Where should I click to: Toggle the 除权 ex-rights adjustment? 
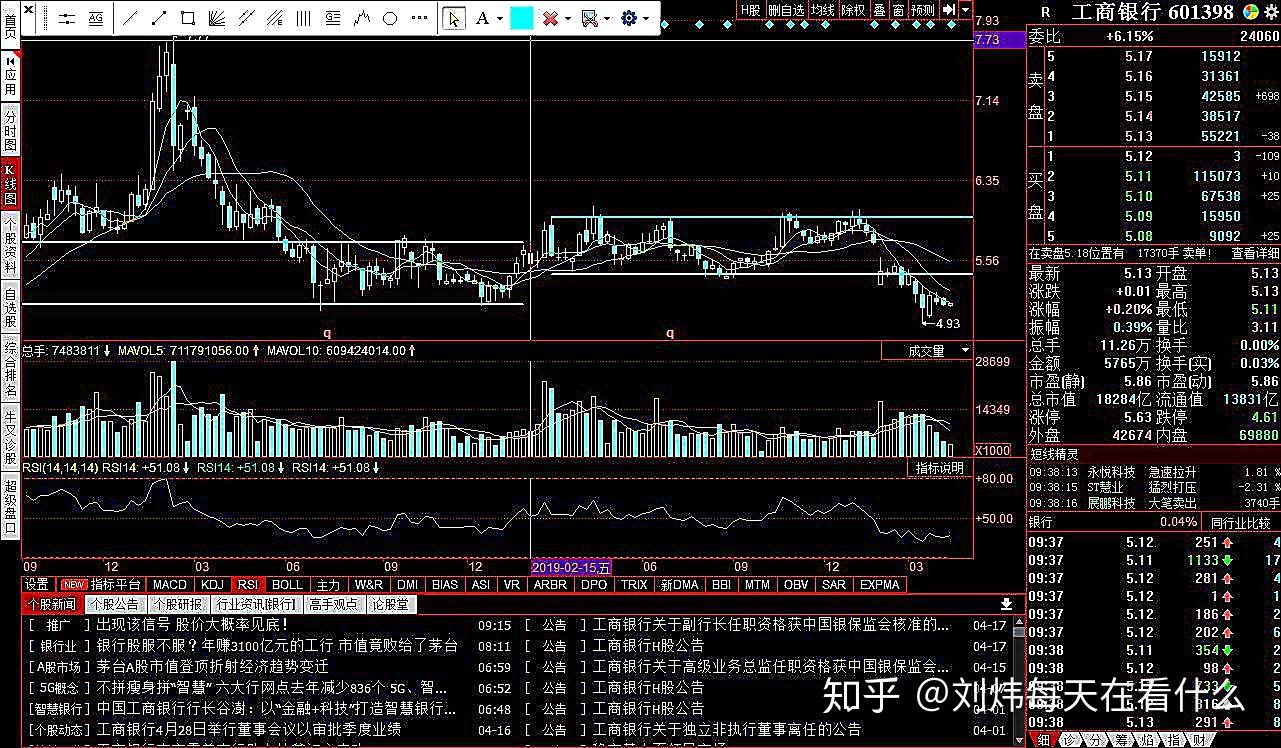click(x=853, y=10)
